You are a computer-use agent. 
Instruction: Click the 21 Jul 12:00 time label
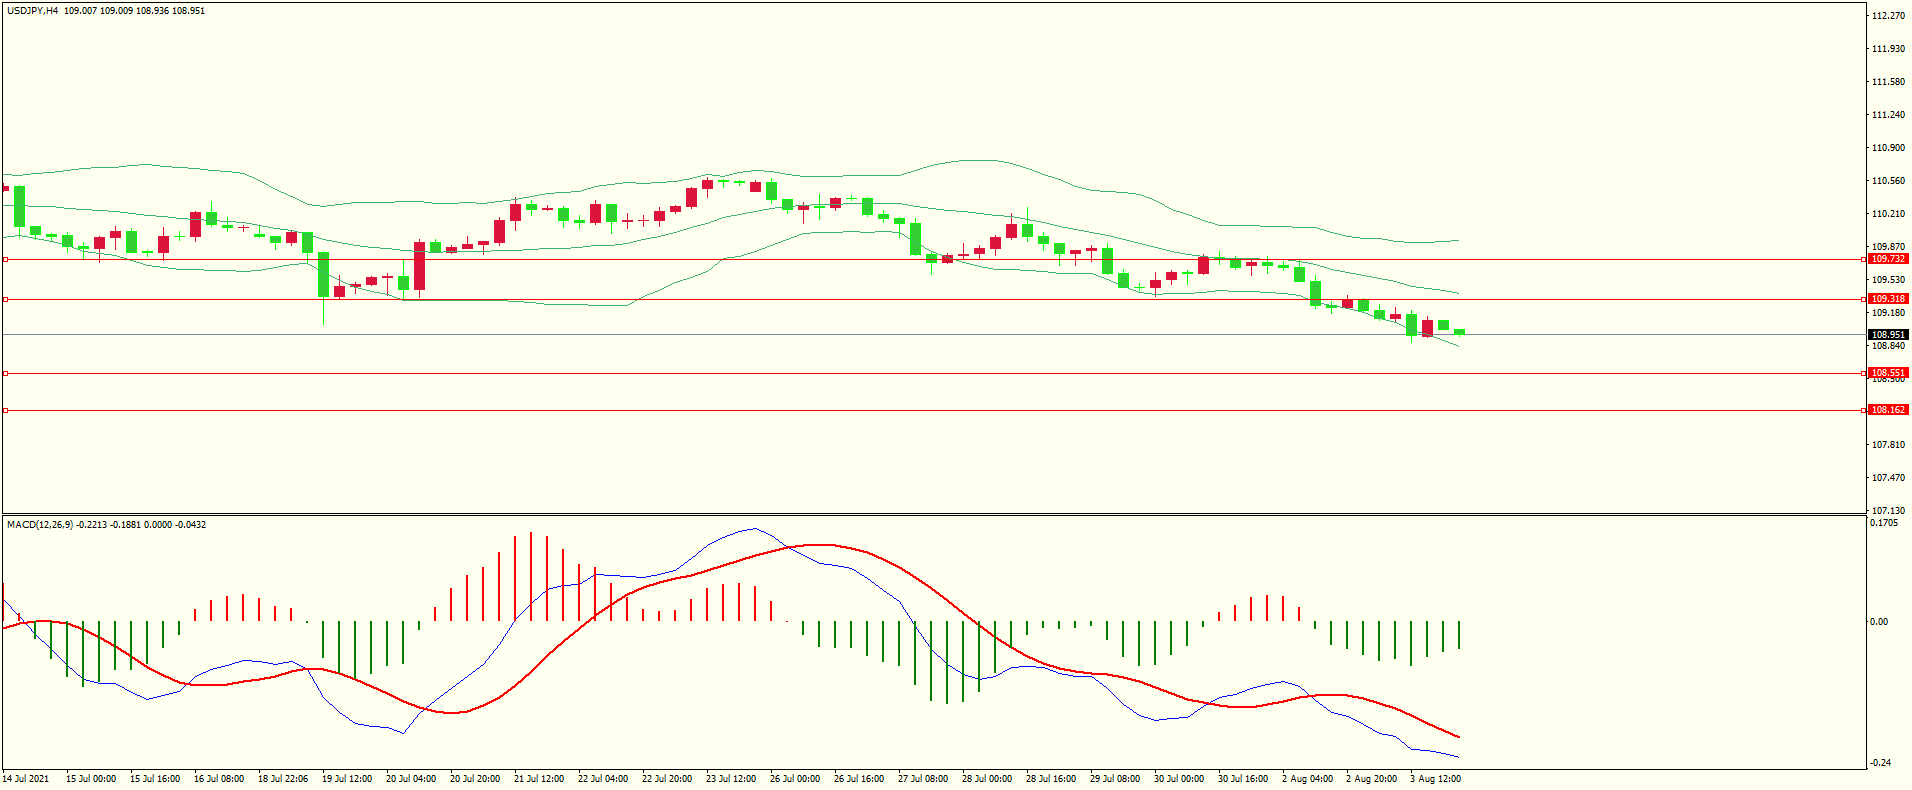pos(539,779)
